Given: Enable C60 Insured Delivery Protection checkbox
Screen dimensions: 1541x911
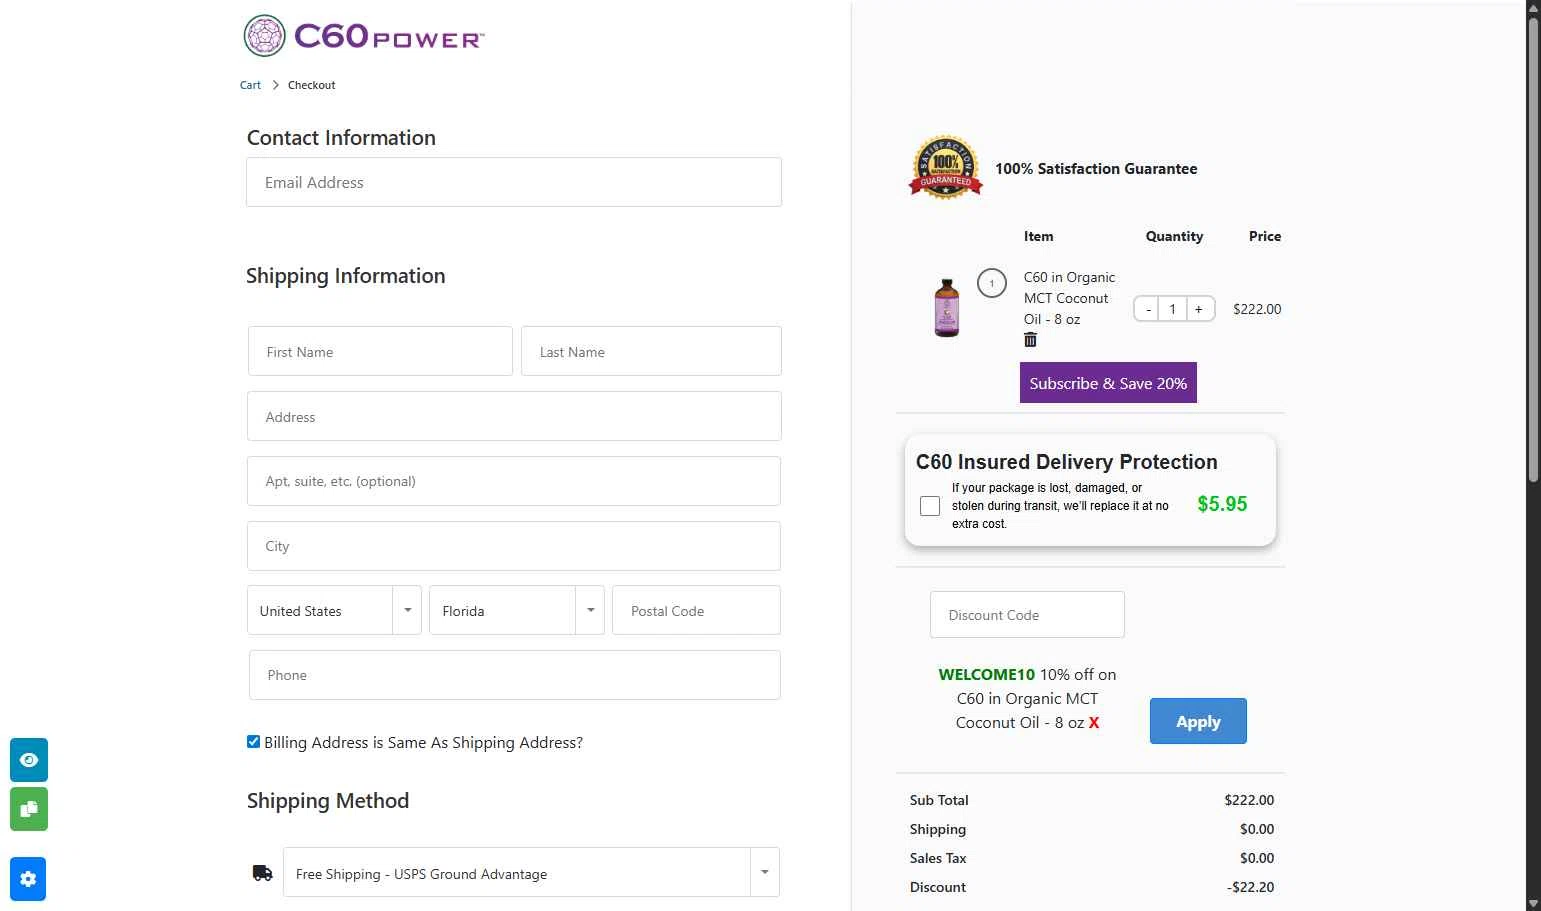Looking at the screenshot, I should point(930,506).
